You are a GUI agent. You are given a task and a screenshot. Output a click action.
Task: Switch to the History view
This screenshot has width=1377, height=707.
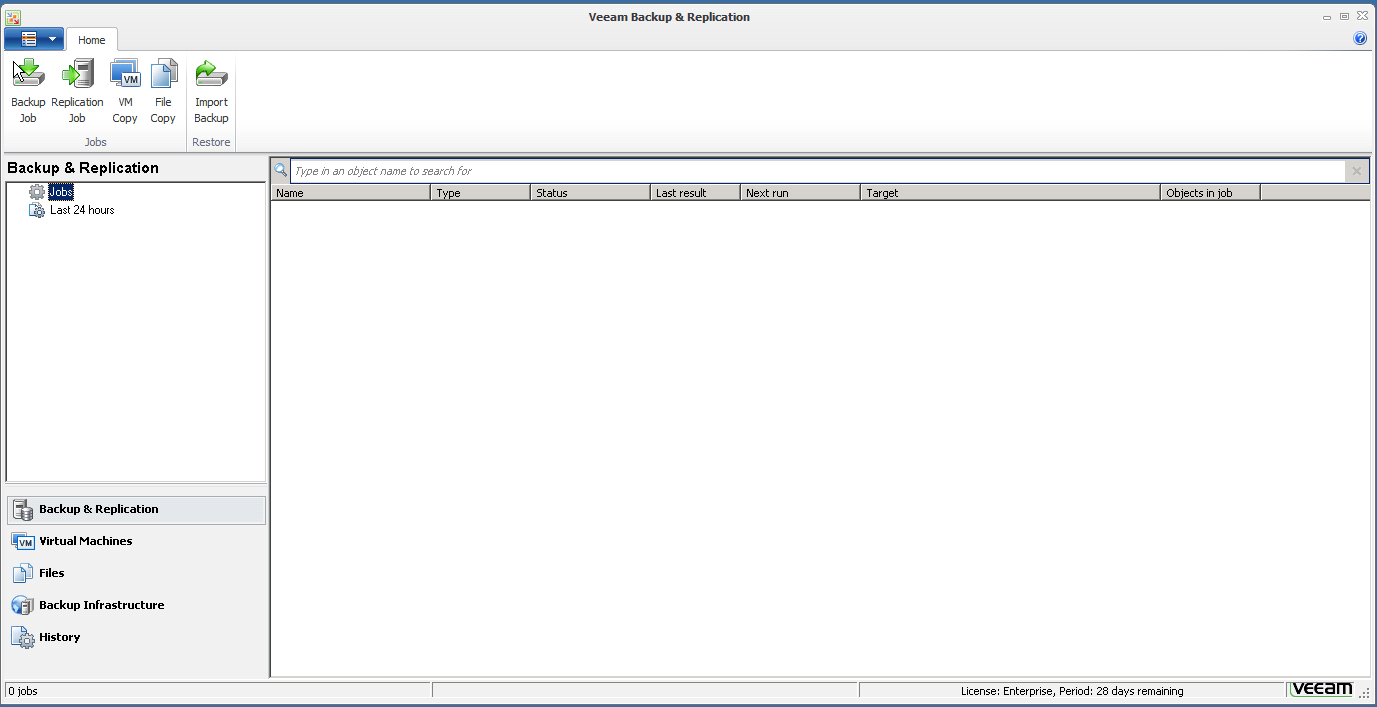59,637
